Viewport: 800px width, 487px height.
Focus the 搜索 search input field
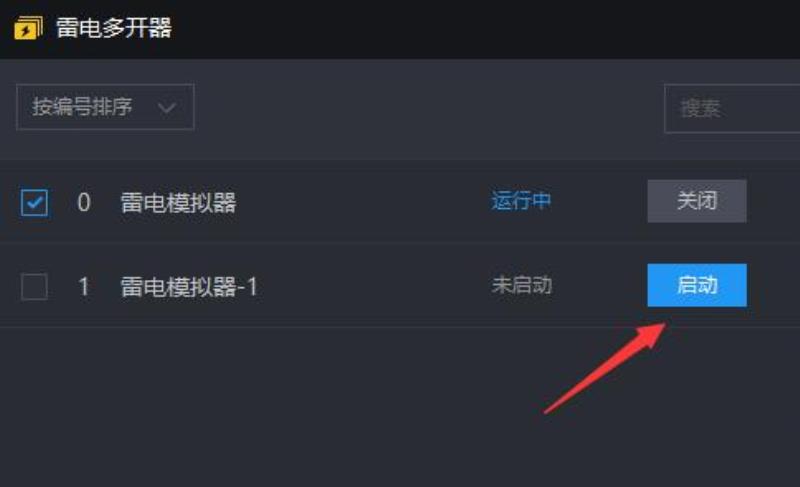pos(732,108)
